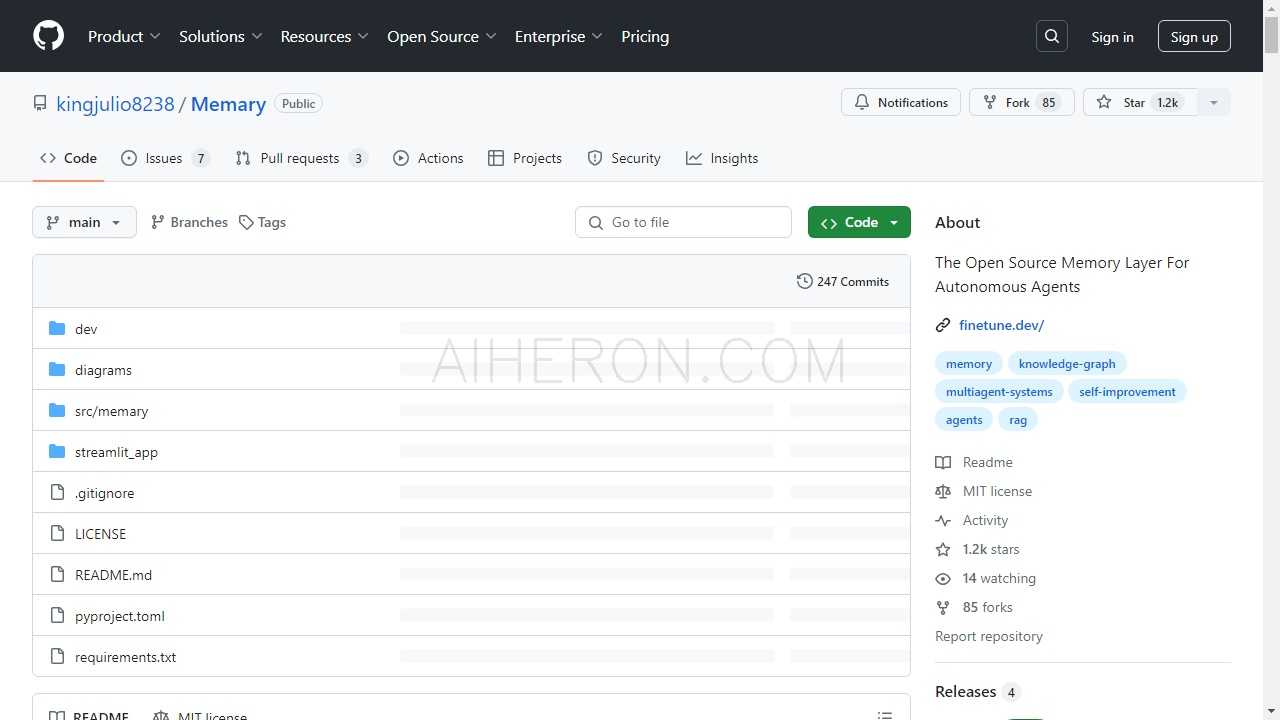Click the README outline list icon
Viewport: 1280px width, 720px height.
click(884, 715)
